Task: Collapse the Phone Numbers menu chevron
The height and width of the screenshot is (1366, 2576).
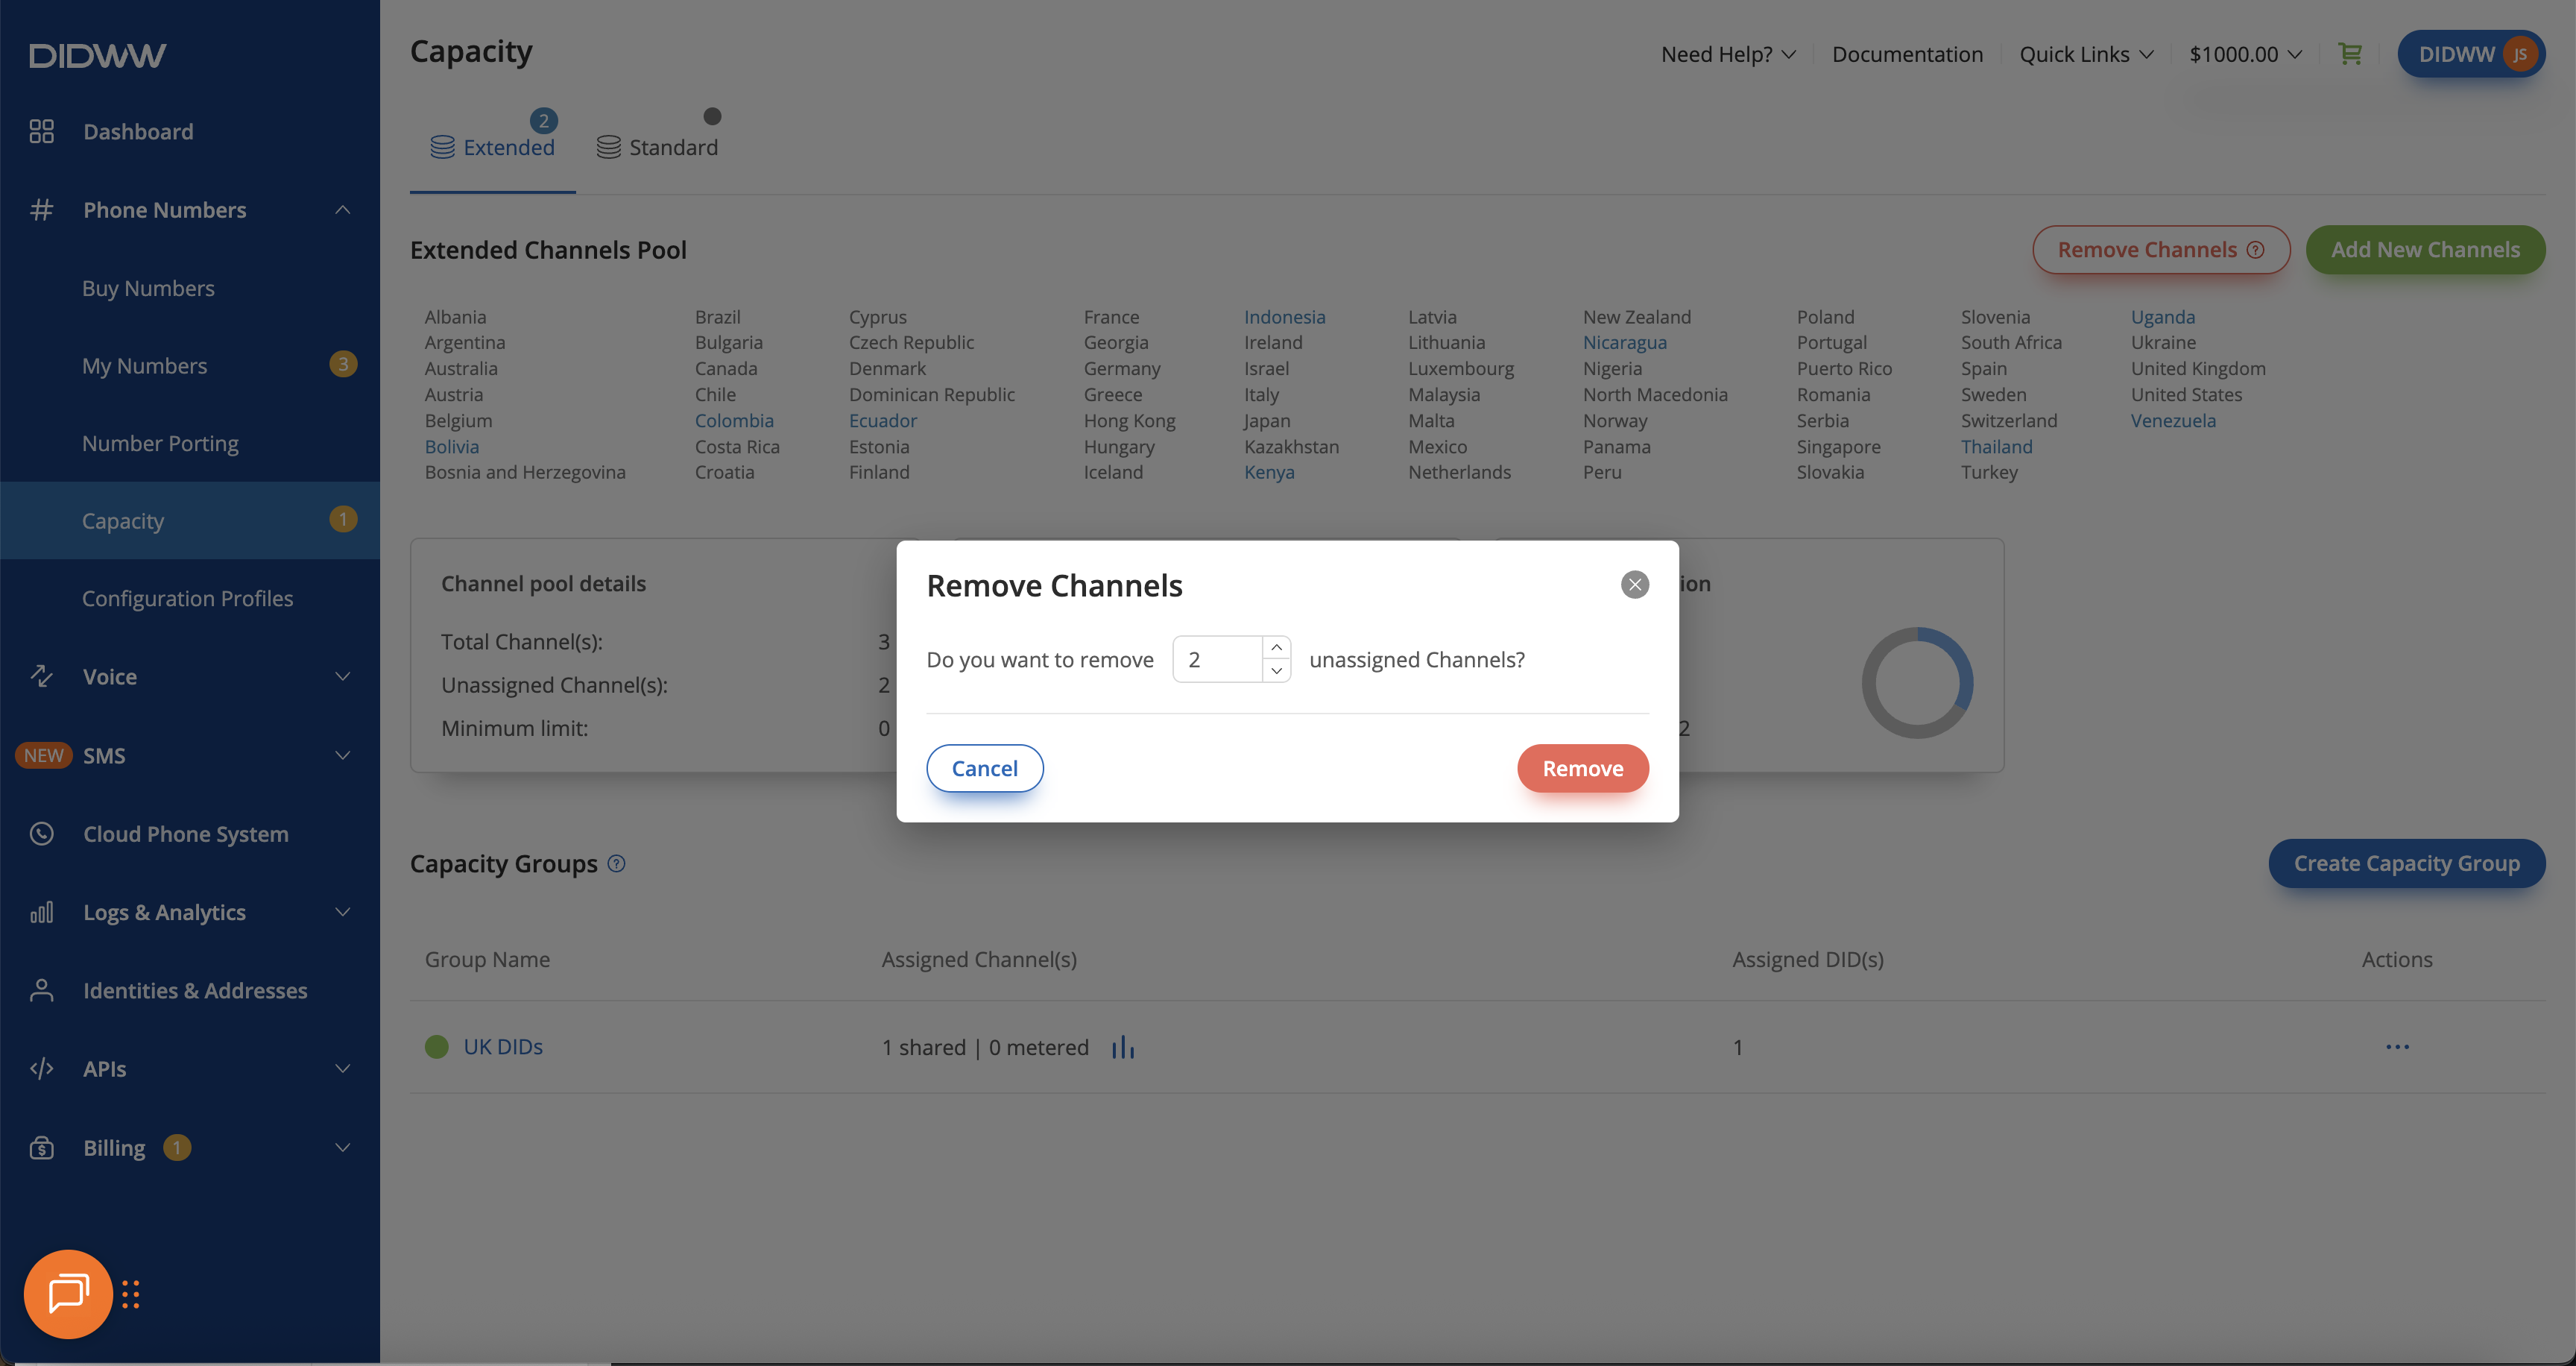Action: [x=343, y=210]
